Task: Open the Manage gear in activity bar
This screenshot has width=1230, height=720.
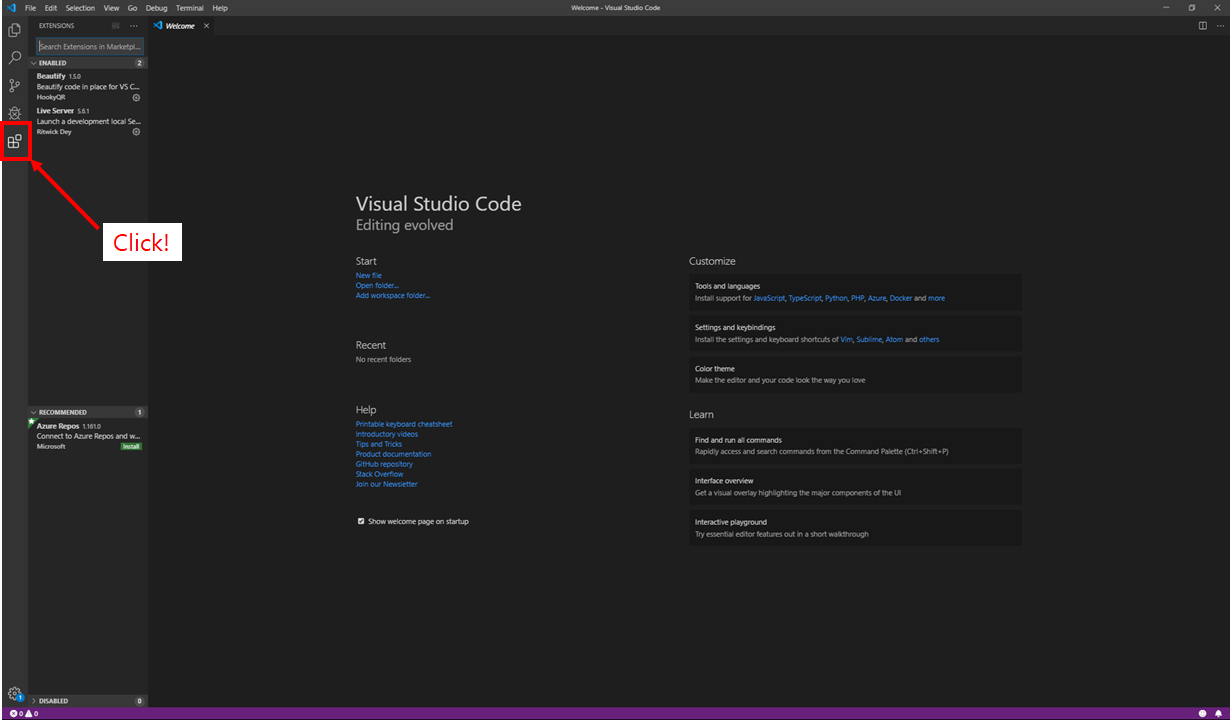Action: coord(14,693)
